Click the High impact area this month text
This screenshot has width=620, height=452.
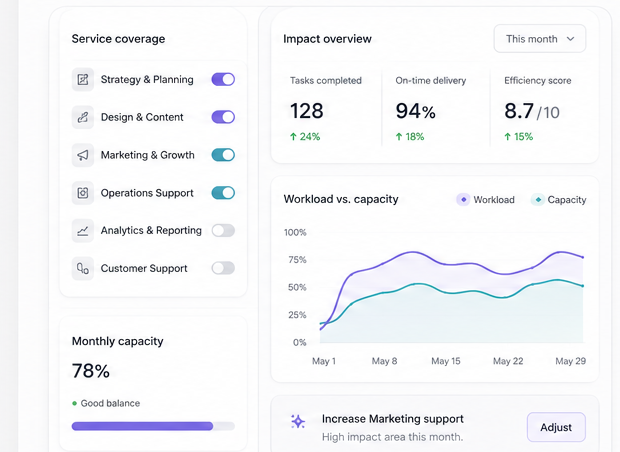(392, 437)
